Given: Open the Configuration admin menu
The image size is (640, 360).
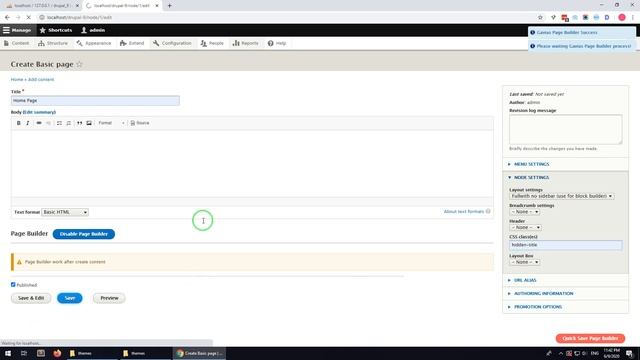Looking at the screenshot, I should [x=172, y=43].
